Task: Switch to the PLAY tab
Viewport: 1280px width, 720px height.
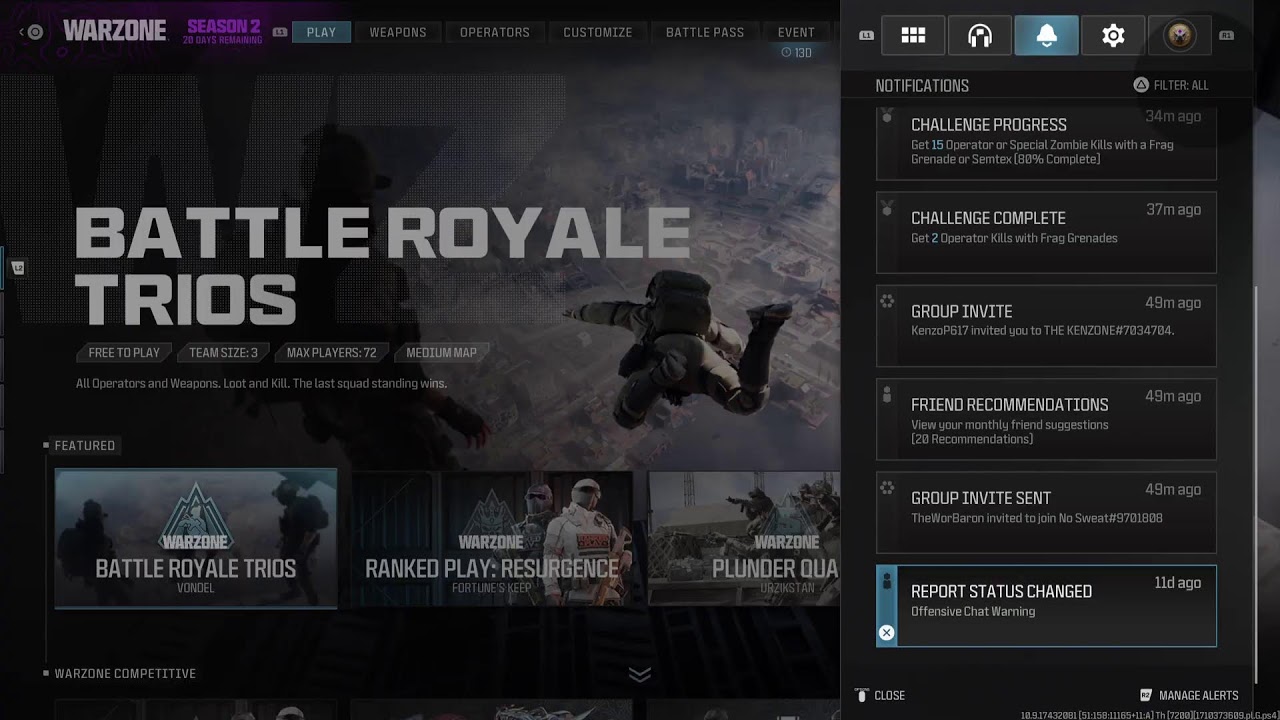Action: tap(321, 32)
